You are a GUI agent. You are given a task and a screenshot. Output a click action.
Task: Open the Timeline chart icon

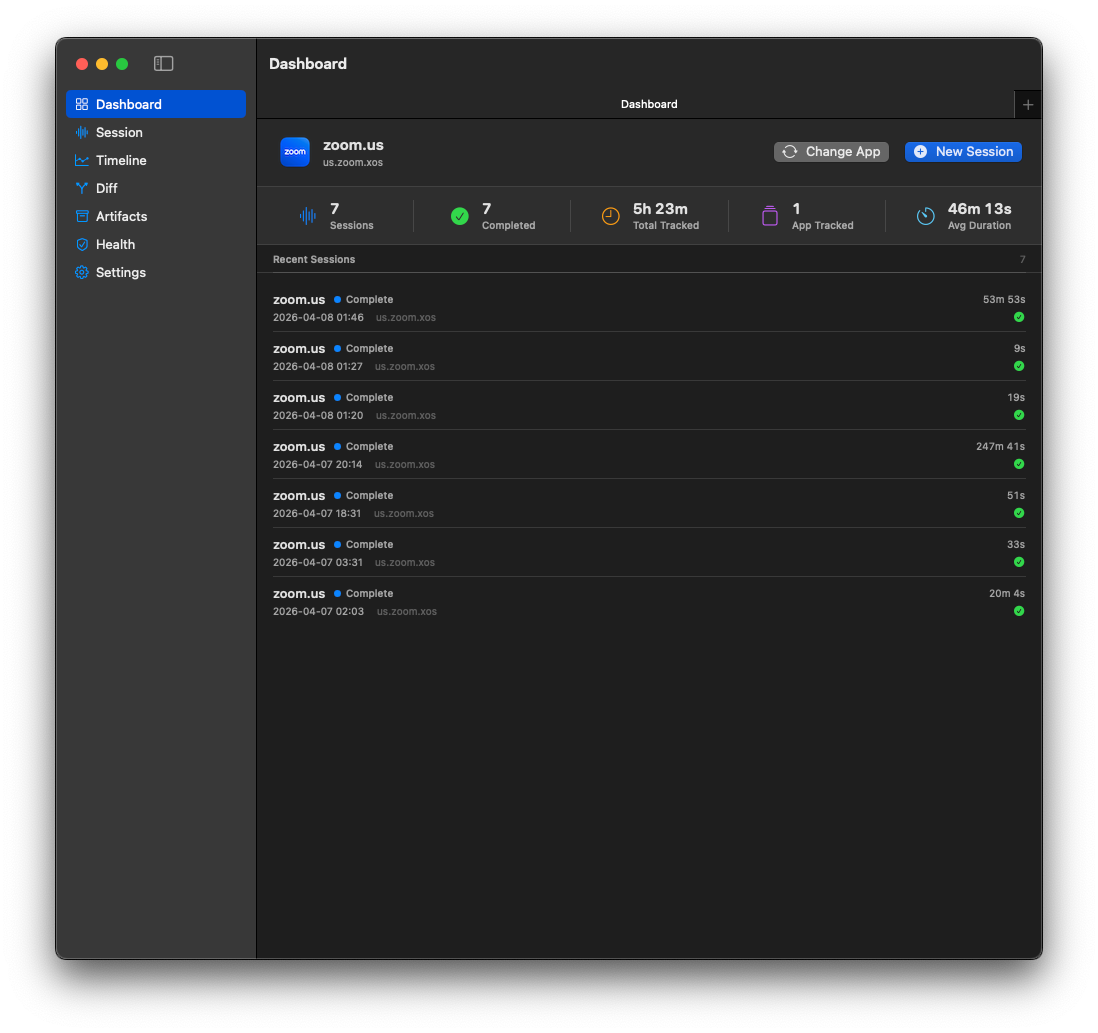(82, 160)
